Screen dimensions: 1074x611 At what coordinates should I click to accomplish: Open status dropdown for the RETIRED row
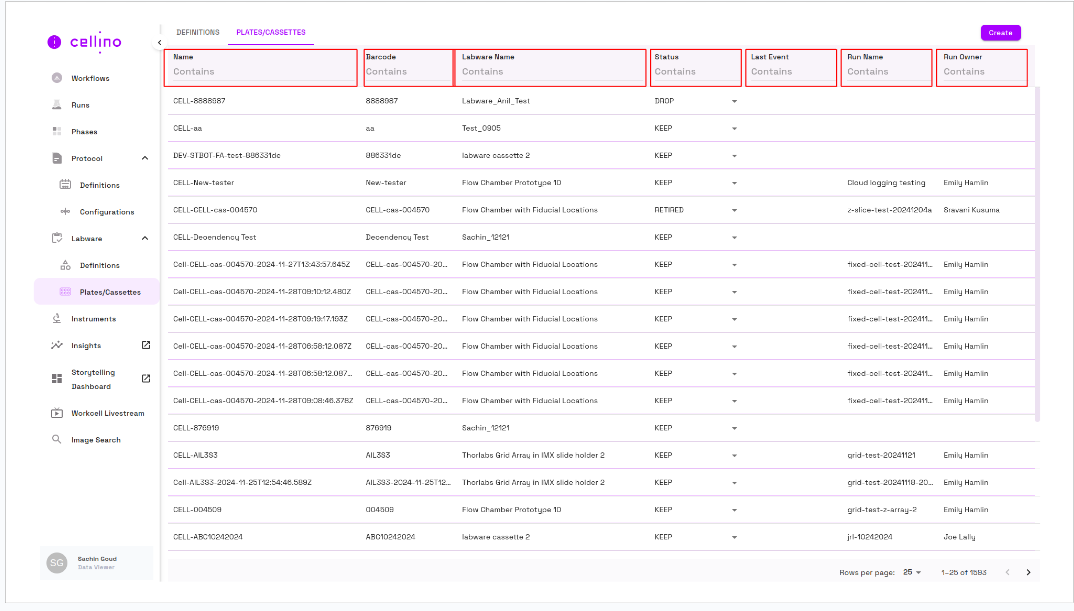point(734,210)
